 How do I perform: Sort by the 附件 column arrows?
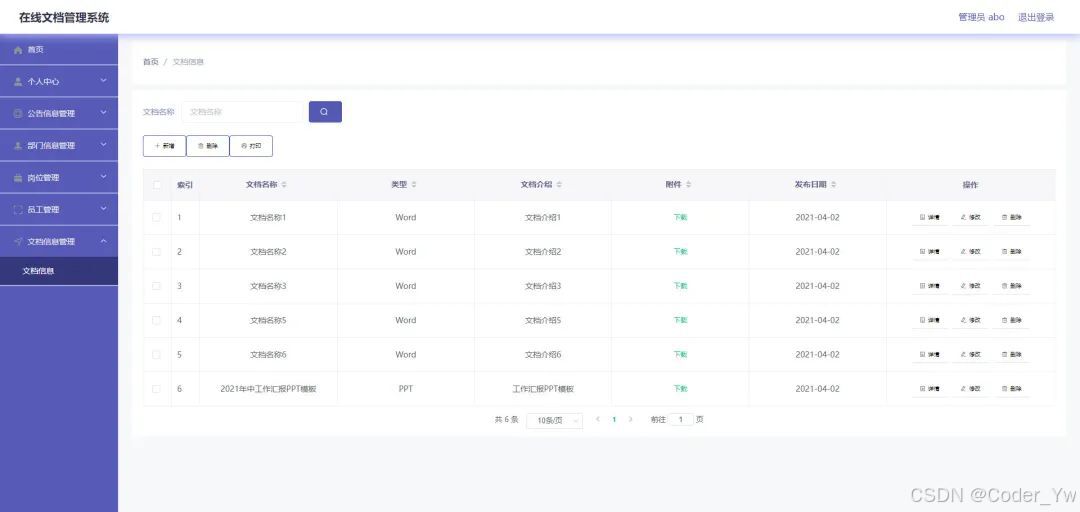[x=689, y=185]
